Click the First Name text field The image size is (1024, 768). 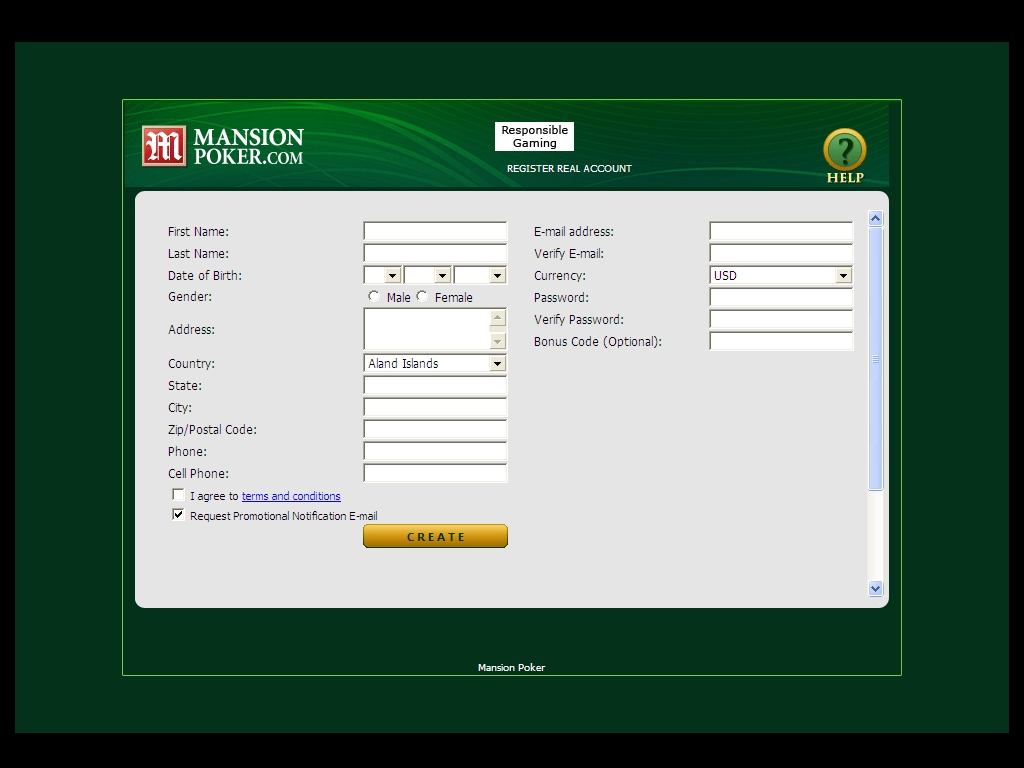click(x=435, y=232)
